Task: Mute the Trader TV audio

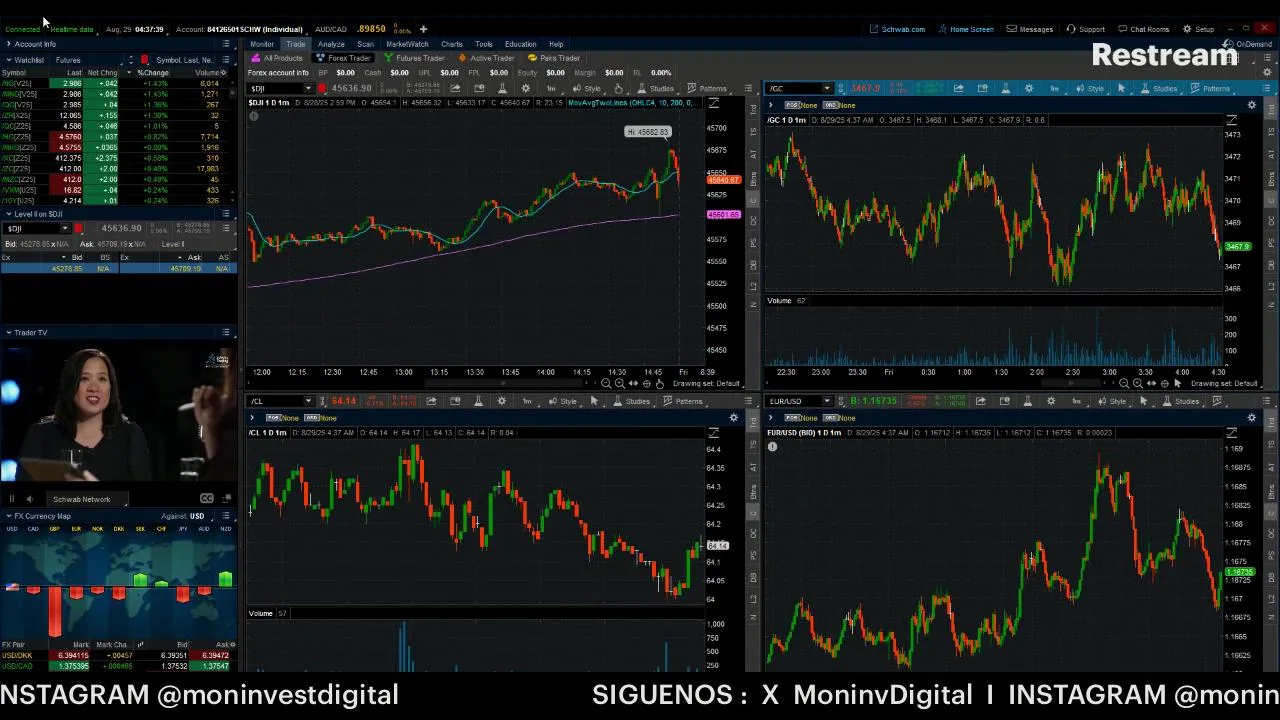Action: pos(29,499)
